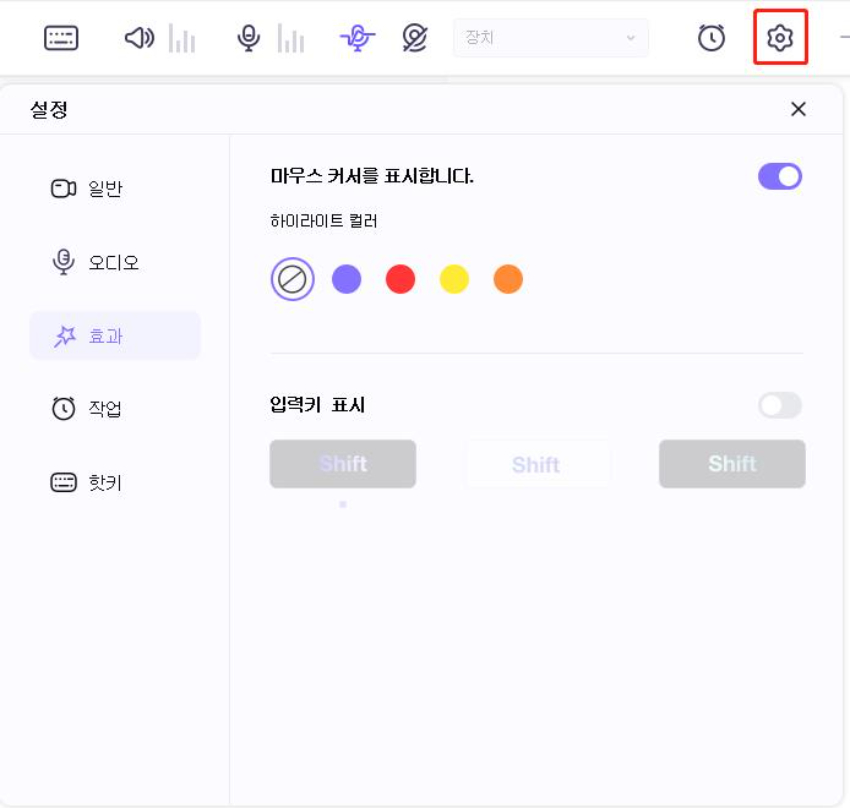Click the webcam disabled icon
The image size is (850, 808).
pyautogui.click(x=415, y=38)
